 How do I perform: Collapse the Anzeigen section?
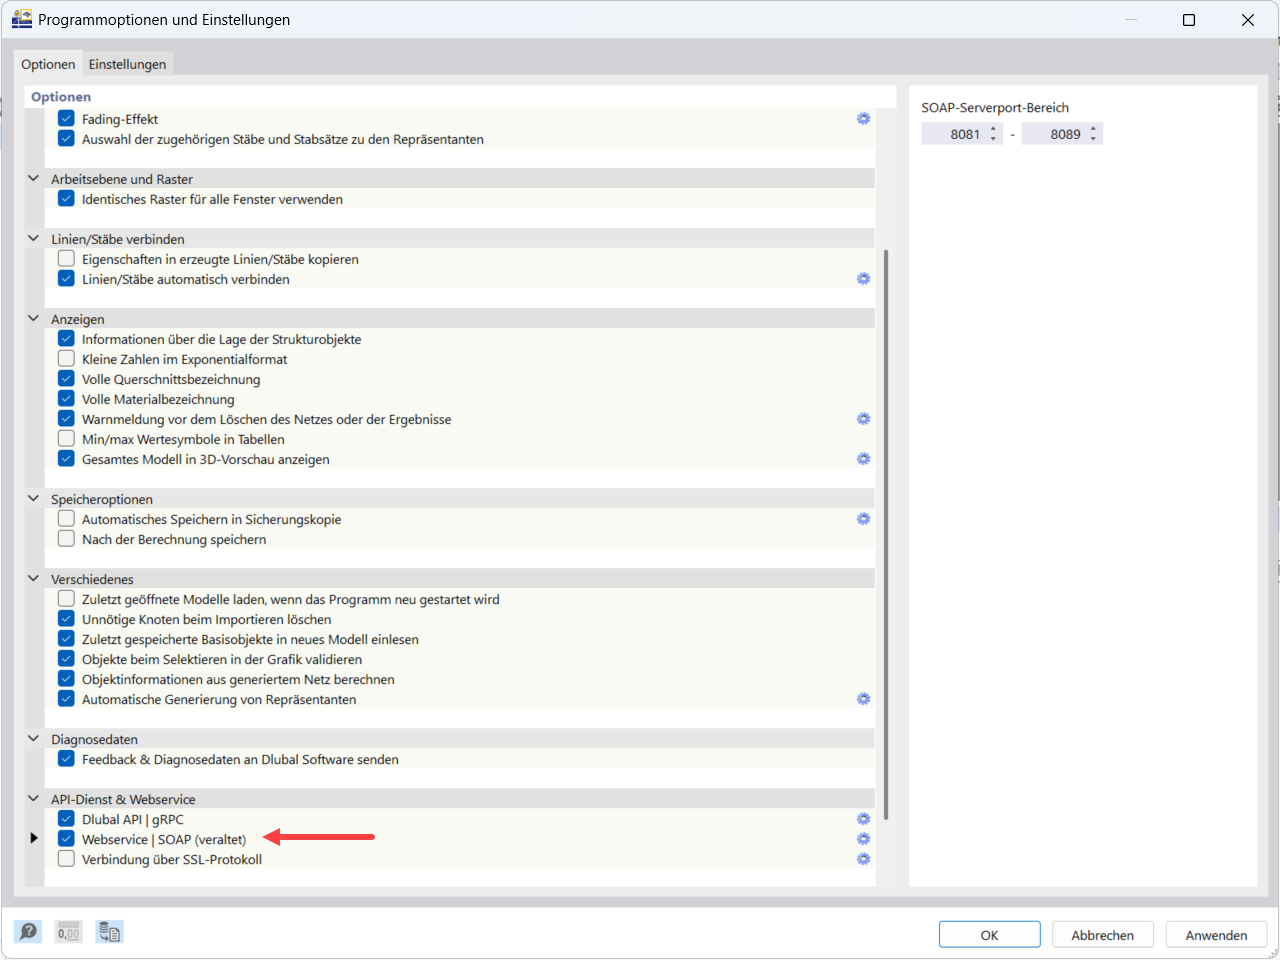click(x=33, y=318)
